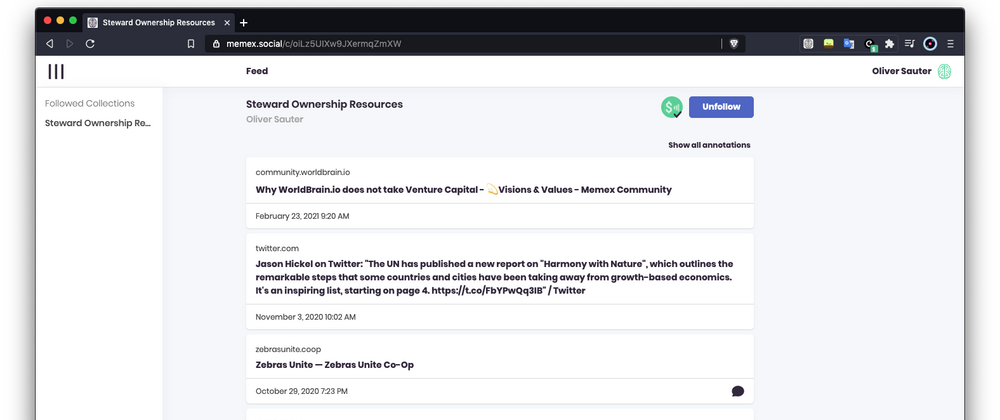Open Brave shields icon in address bar
1000x420 pixels.
tap(733, 44)
